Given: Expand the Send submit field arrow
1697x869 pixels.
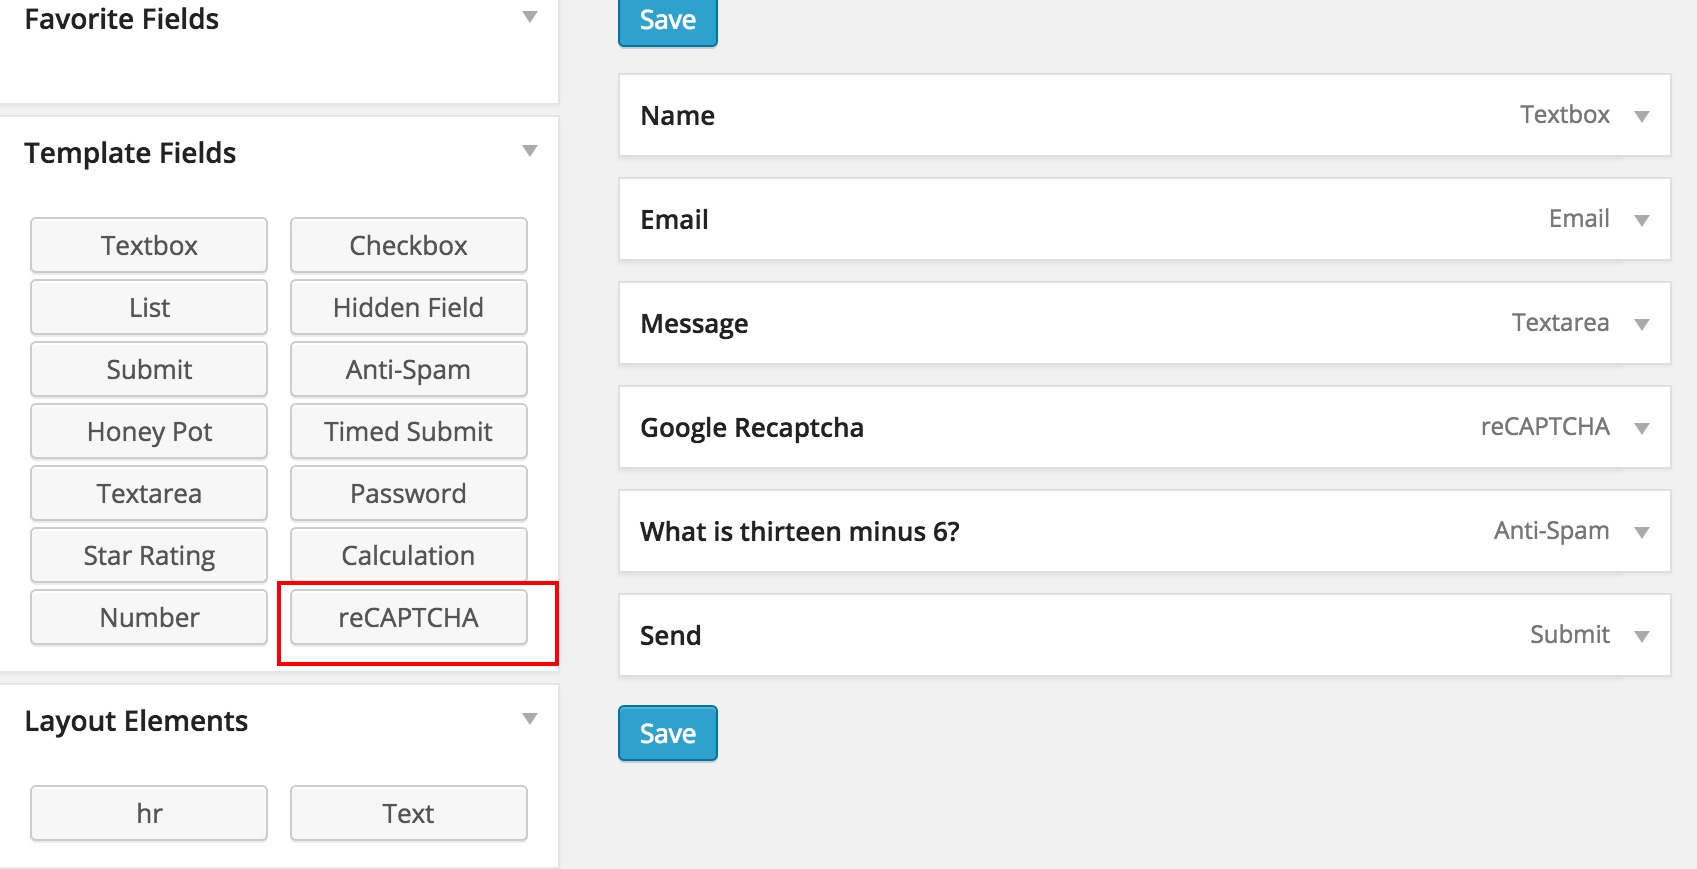Looking at the screenshot, I should point(1641,636).
